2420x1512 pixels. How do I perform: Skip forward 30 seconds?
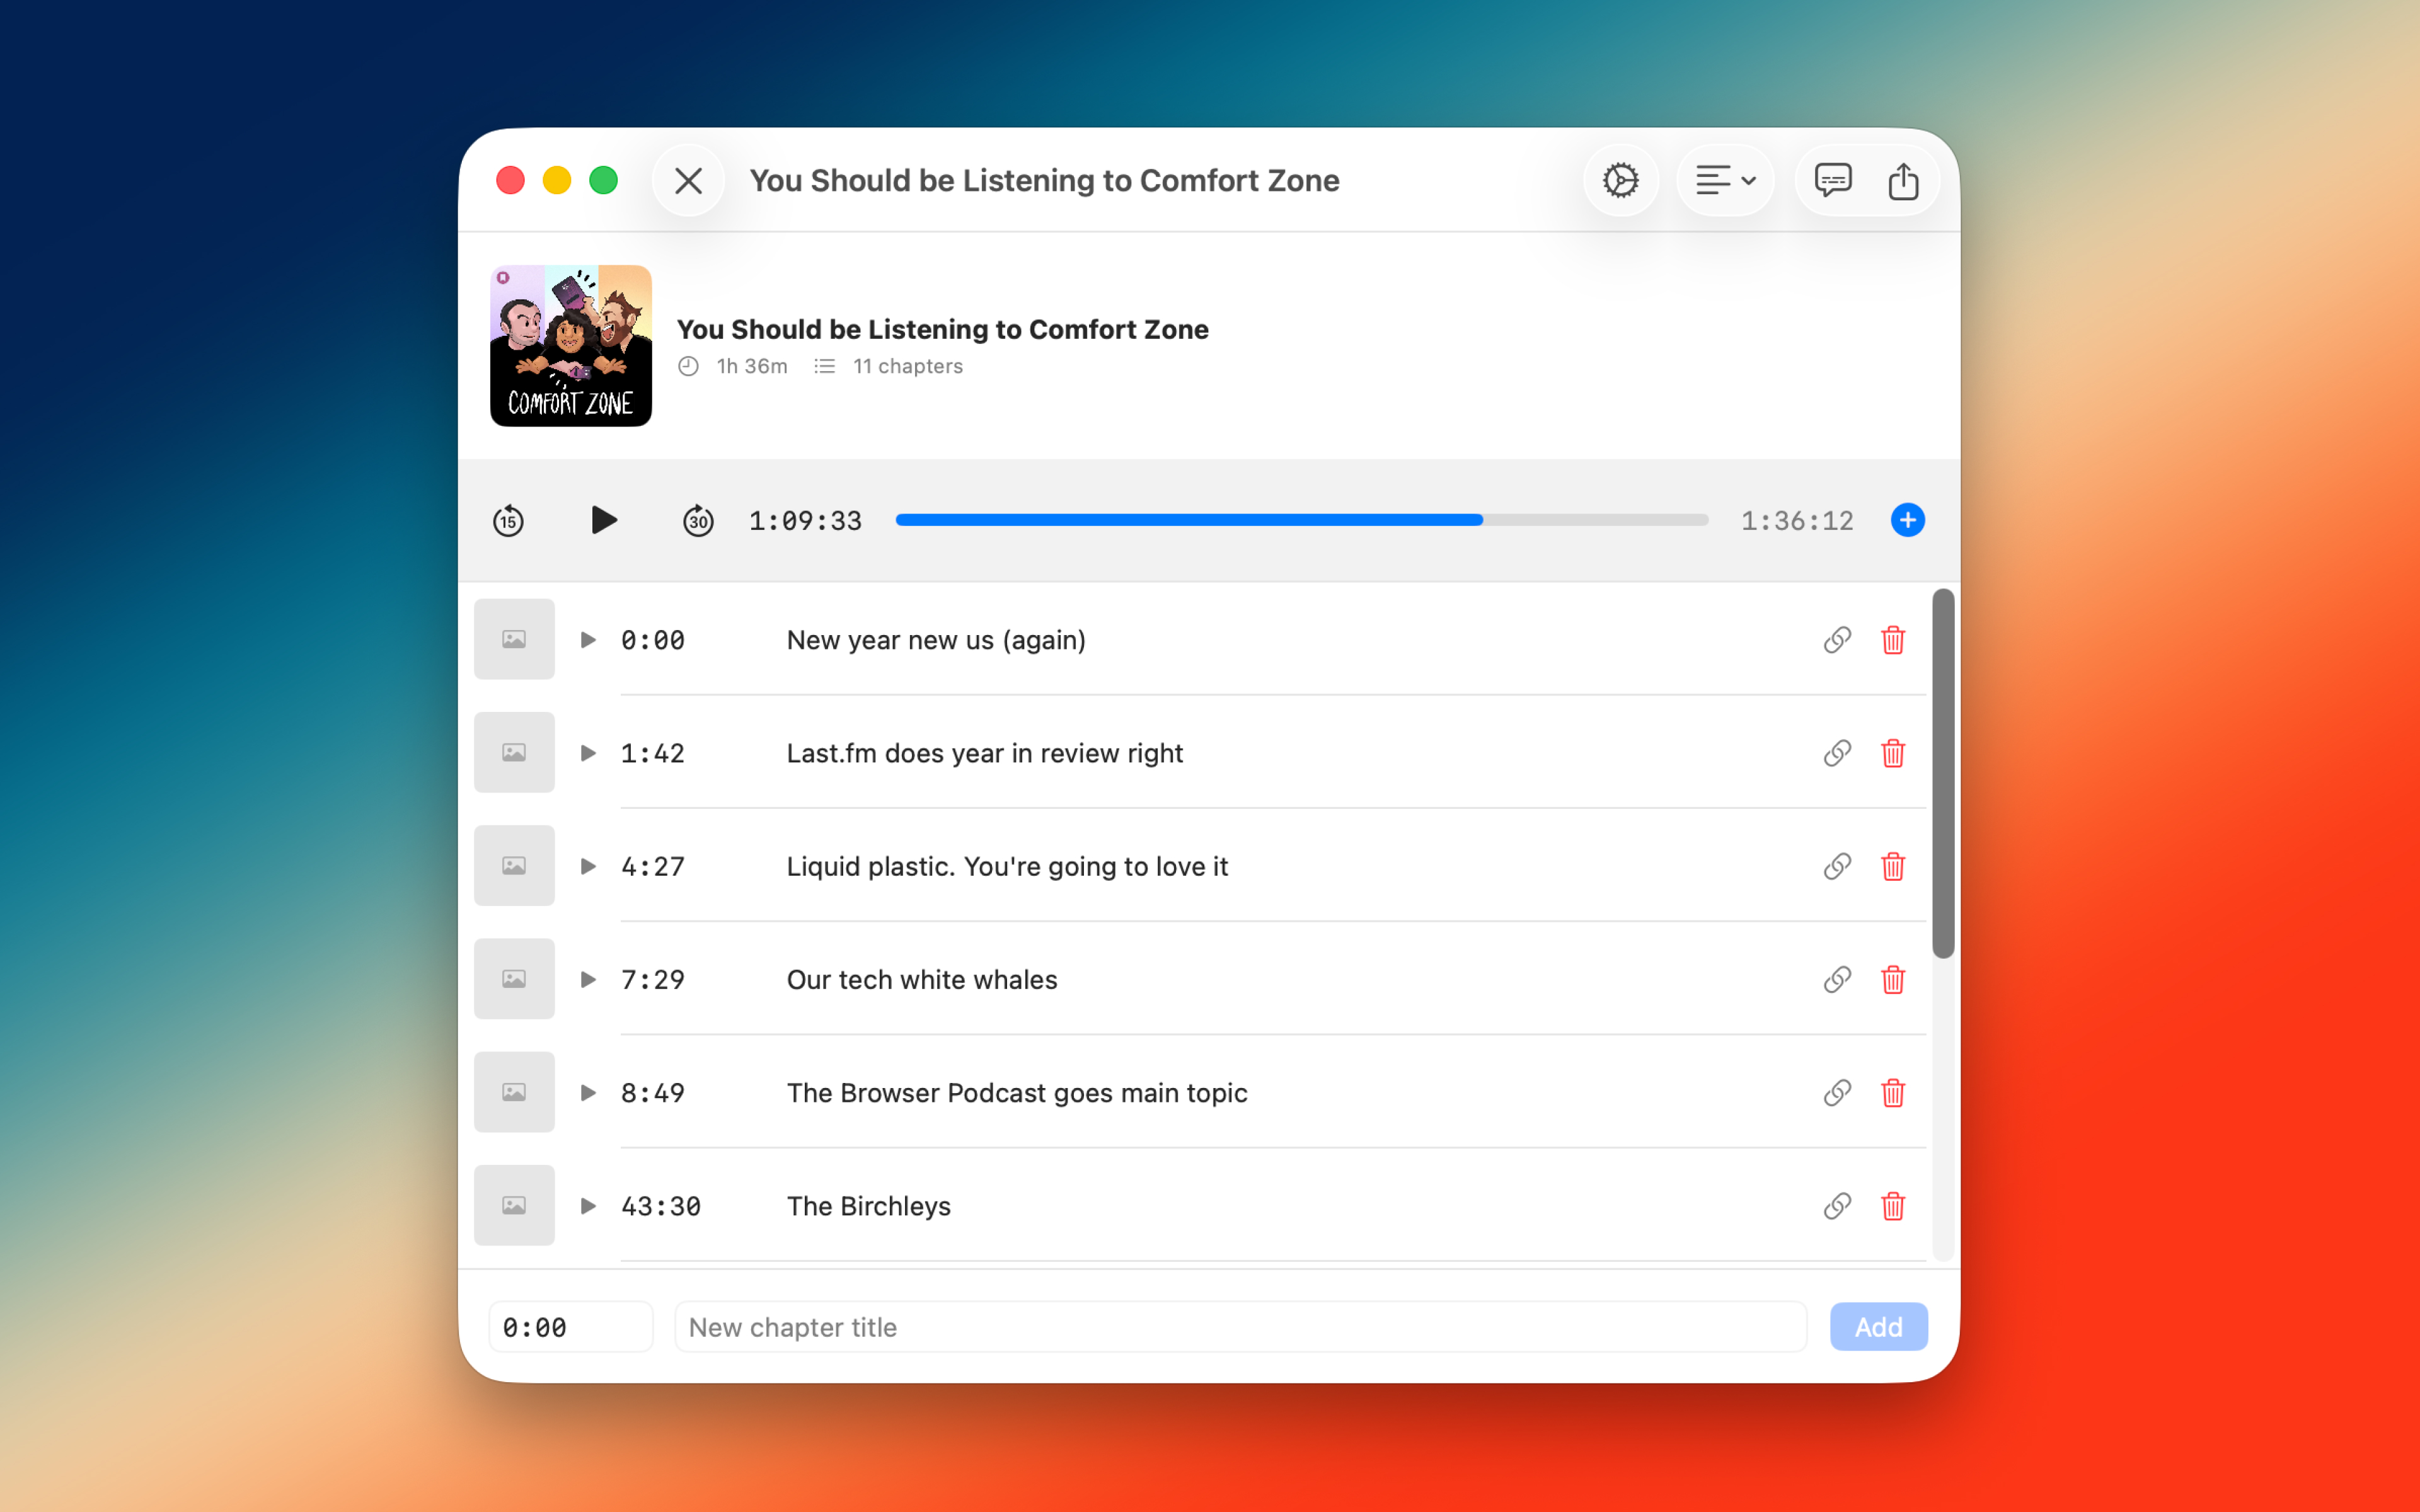point(698,520)
